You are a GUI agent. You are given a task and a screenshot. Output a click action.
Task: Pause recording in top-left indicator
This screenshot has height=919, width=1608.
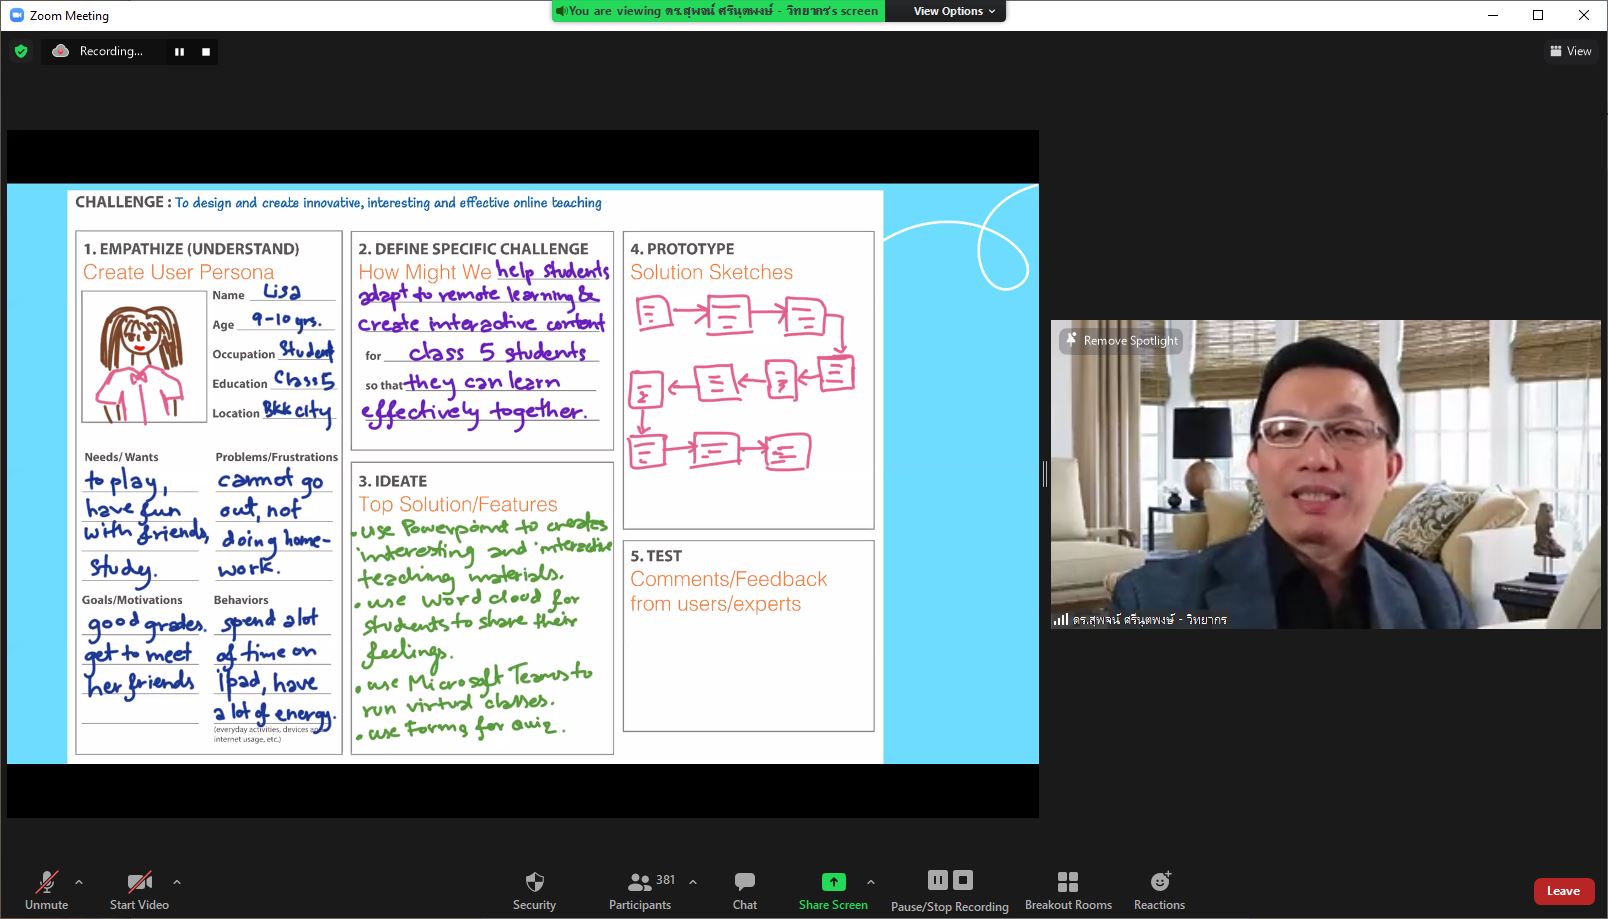[x=179, y=52]
